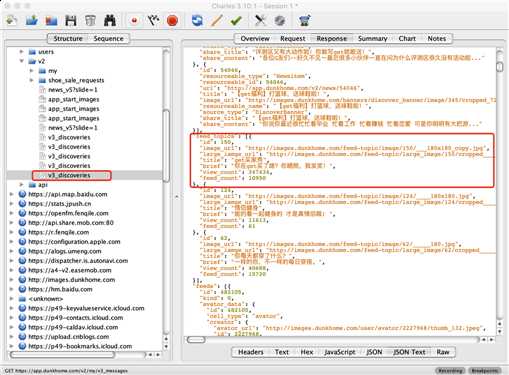The height and width of the screenshot is (375, 509).
Task: Select the https://dispatcher.is.autonavi.com host
Action: coord(78,260)
